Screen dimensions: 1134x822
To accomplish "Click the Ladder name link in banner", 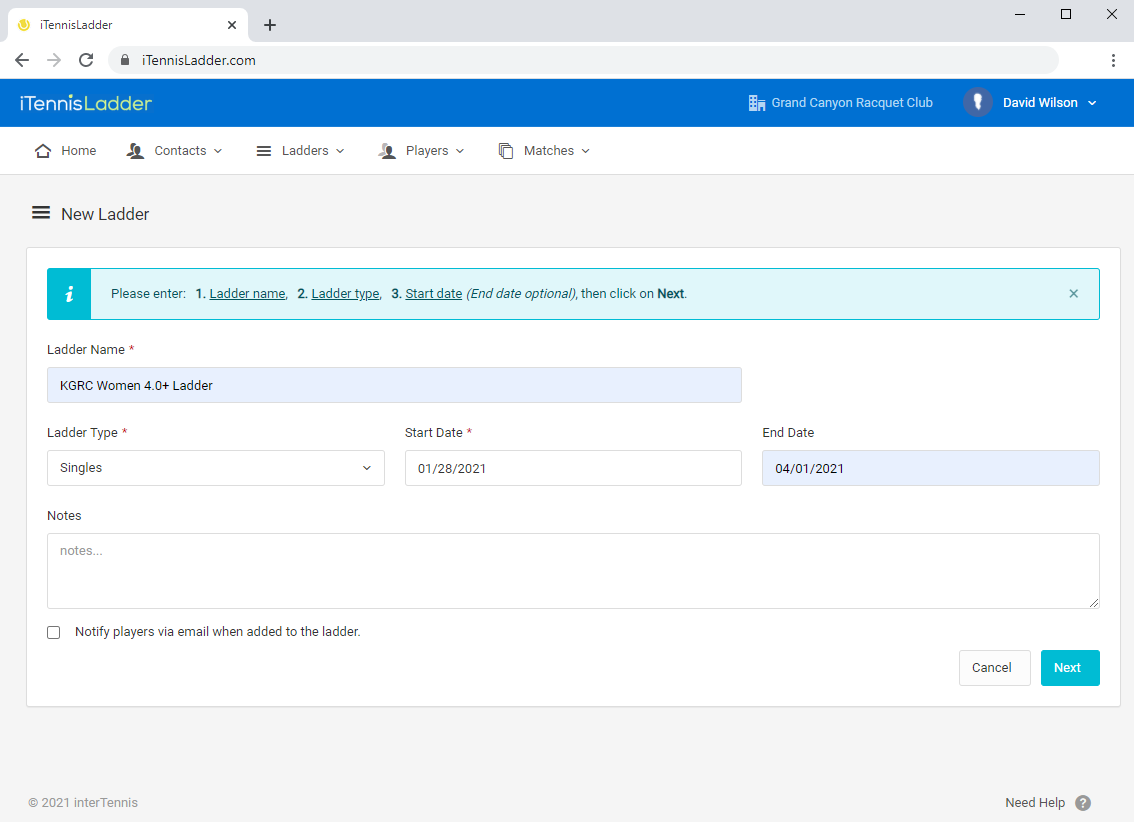I will [247, 294].
